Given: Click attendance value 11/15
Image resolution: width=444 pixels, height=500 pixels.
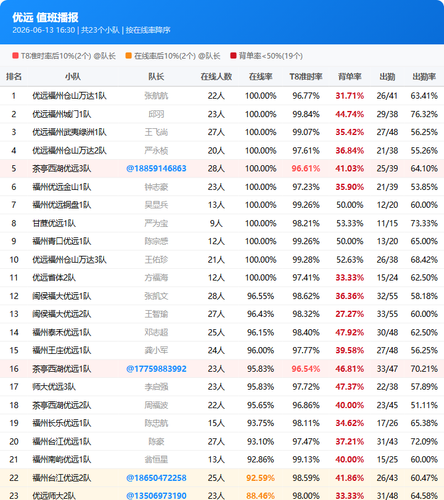Looking at the screenshot, I should pyautogui.click(x=387, y=223).
